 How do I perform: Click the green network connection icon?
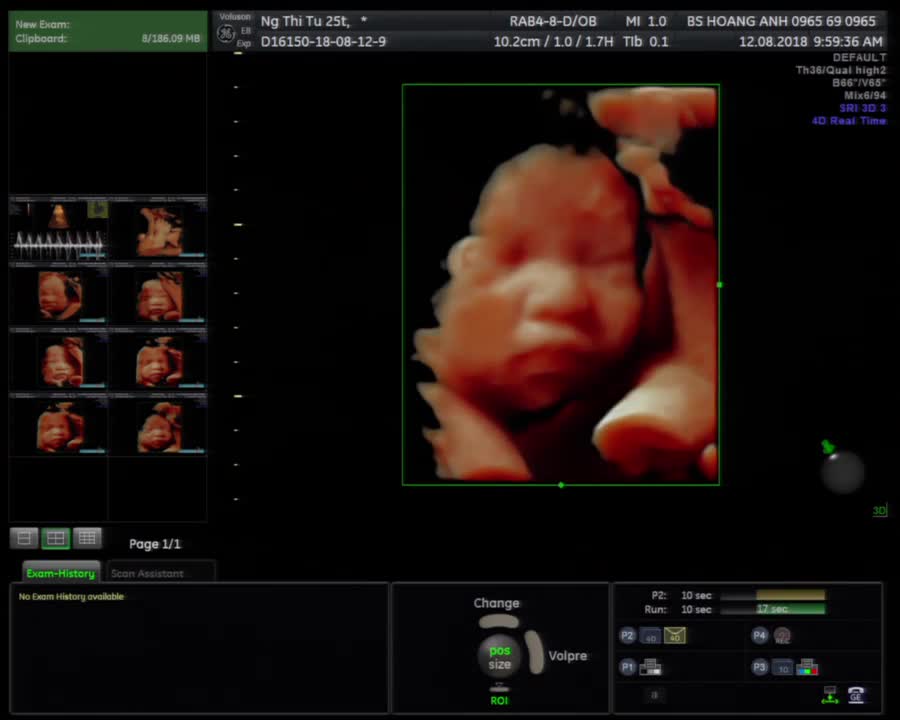[x=830, y=695]
